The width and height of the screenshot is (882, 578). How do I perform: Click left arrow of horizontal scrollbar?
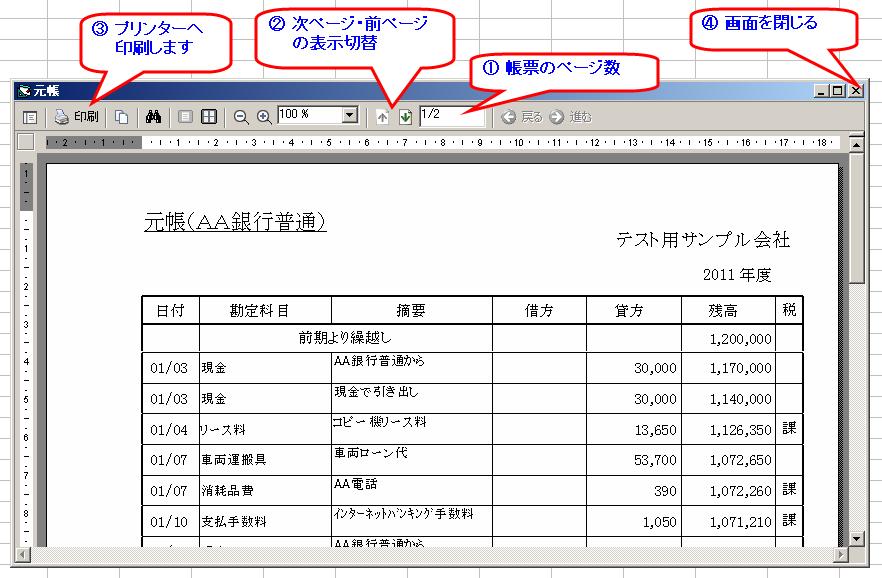[25, 554]
